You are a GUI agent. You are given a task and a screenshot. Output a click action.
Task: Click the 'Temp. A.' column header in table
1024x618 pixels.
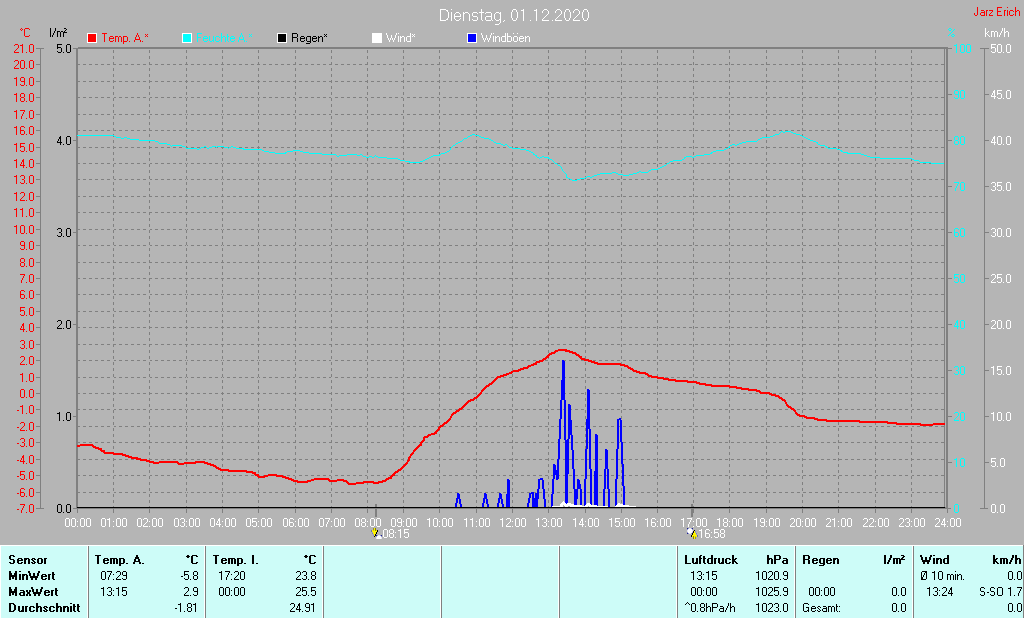[x=120, y=560]
